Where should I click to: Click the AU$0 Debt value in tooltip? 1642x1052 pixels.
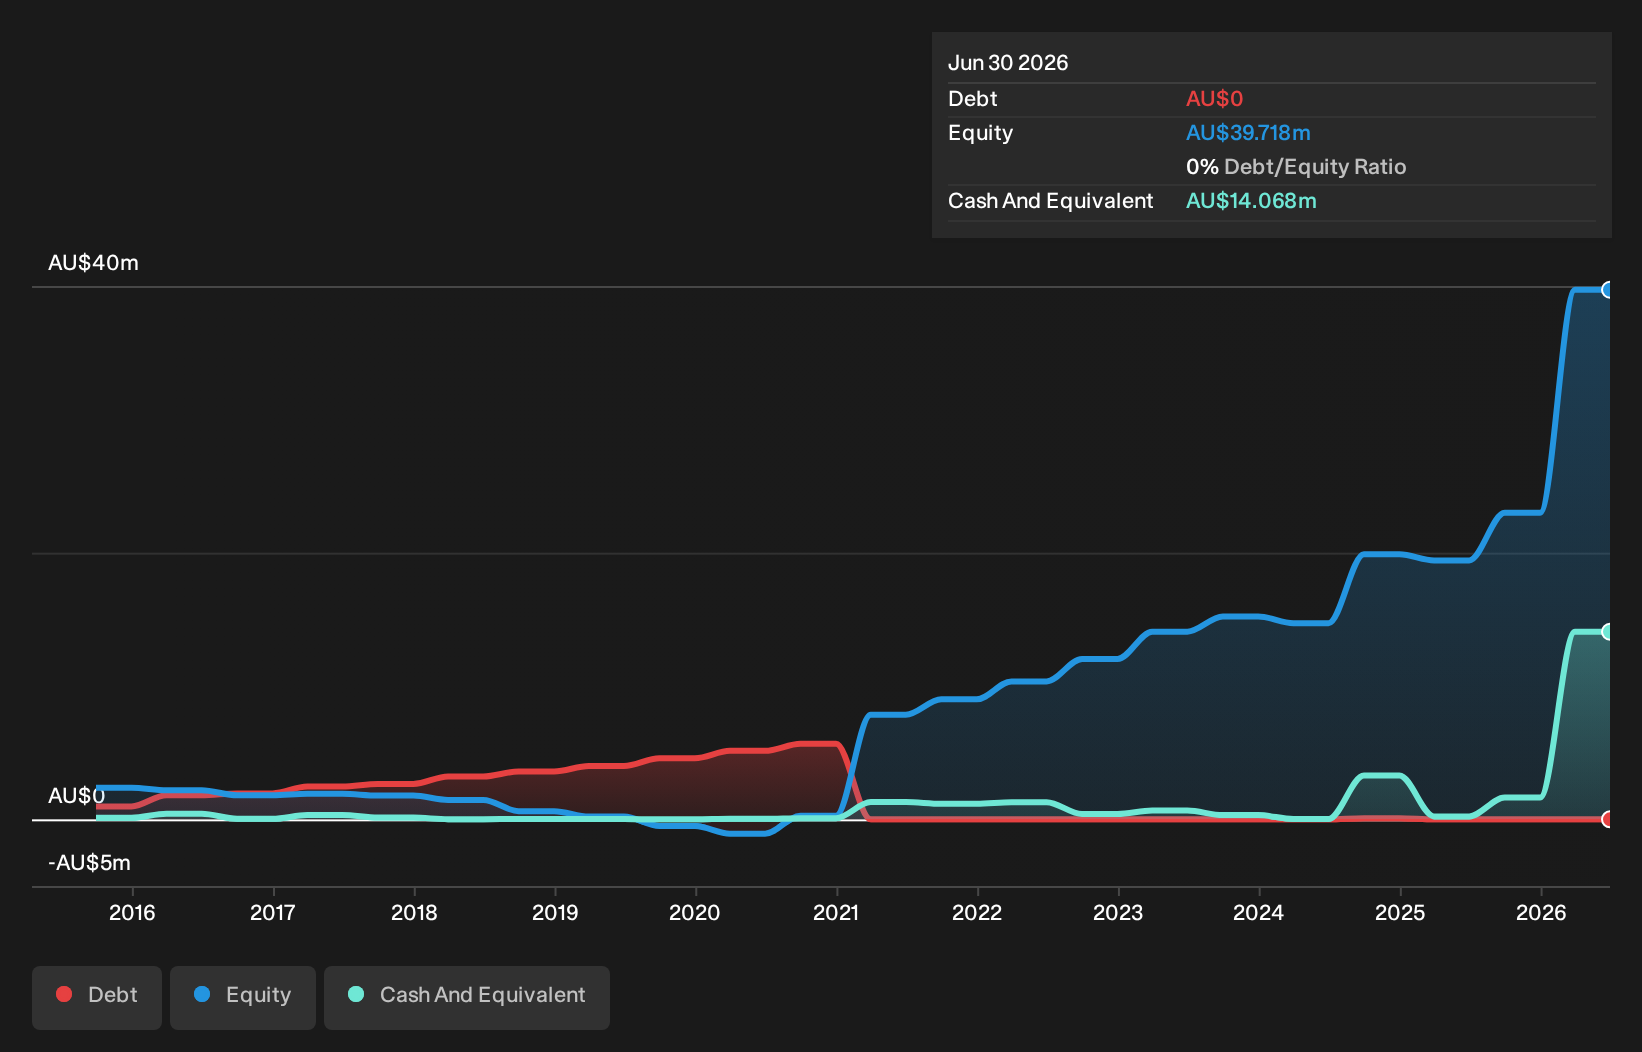point(1214,99)
